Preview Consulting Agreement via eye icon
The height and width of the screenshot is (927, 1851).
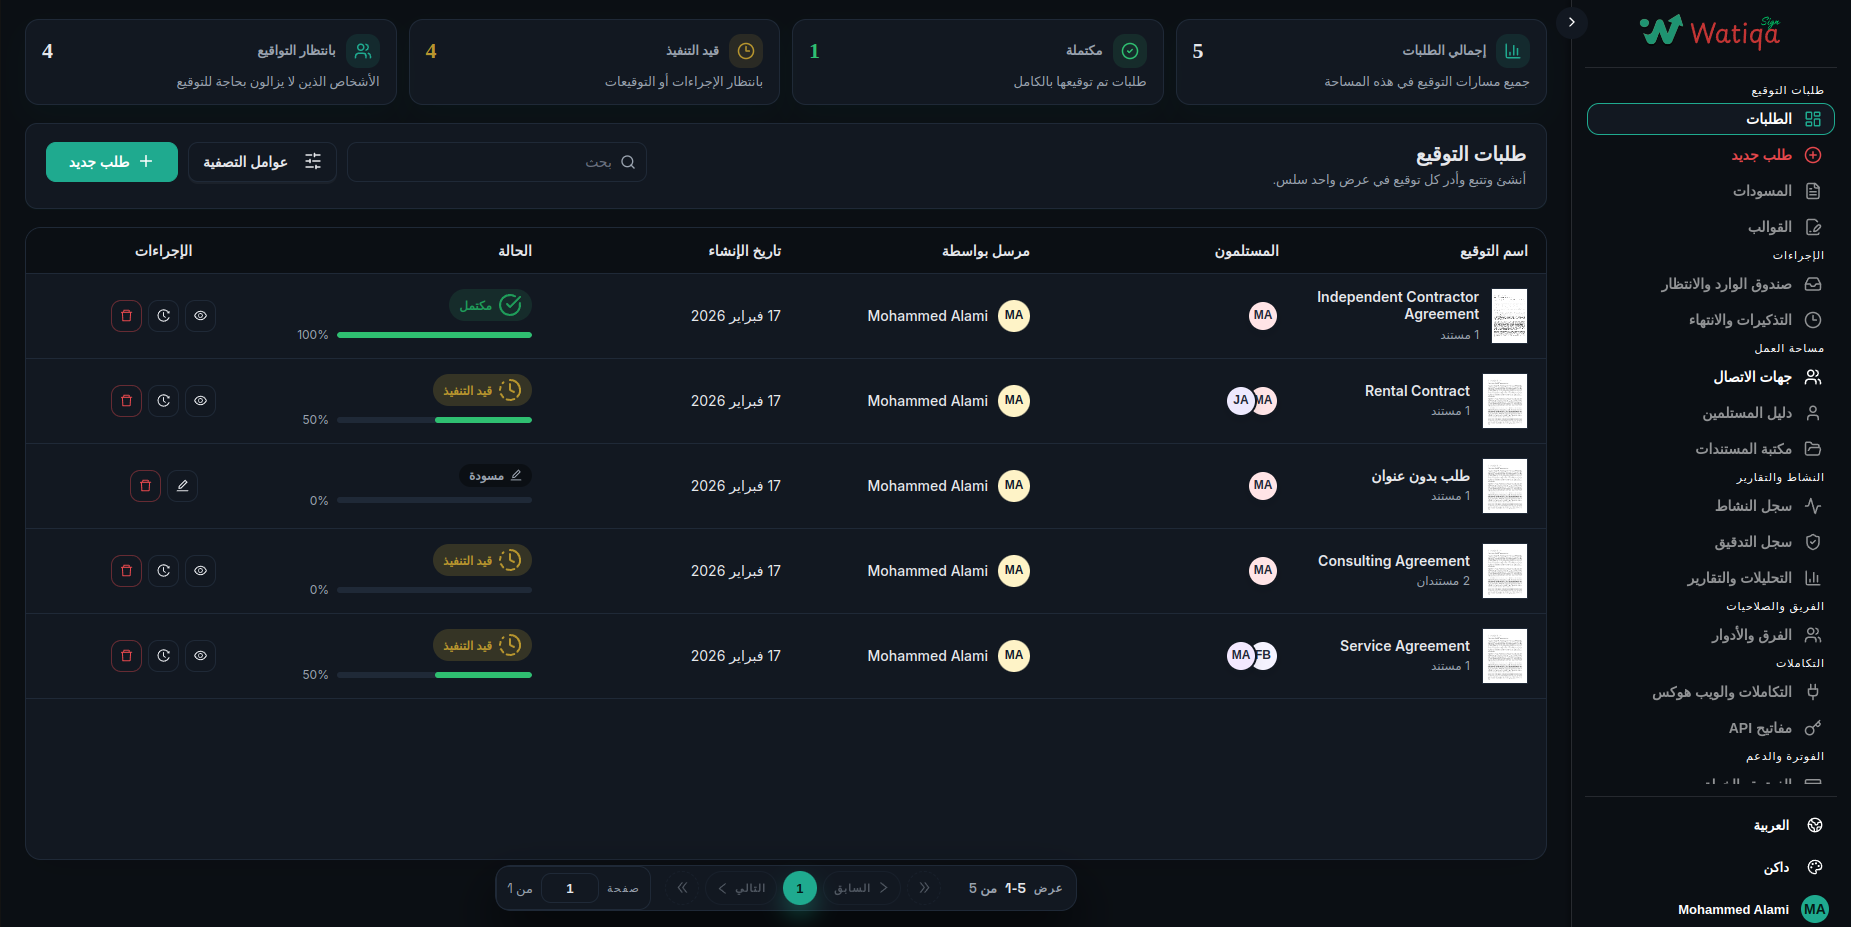click(200, 570)
